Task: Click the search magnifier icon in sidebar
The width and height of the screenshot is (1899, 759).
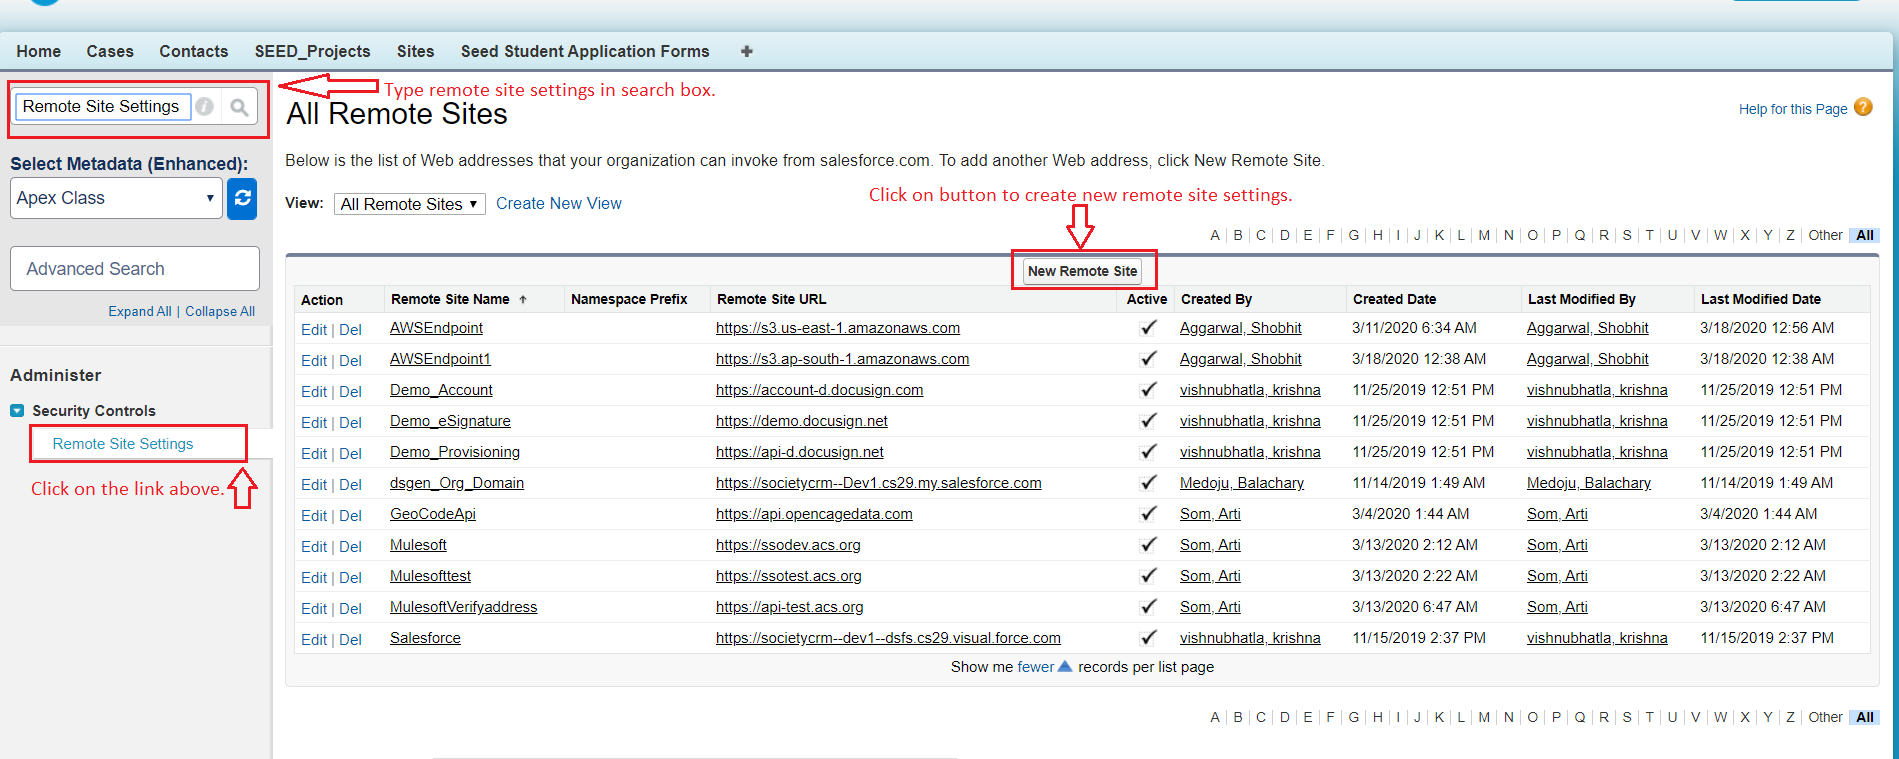Action: tap(239, 107)
